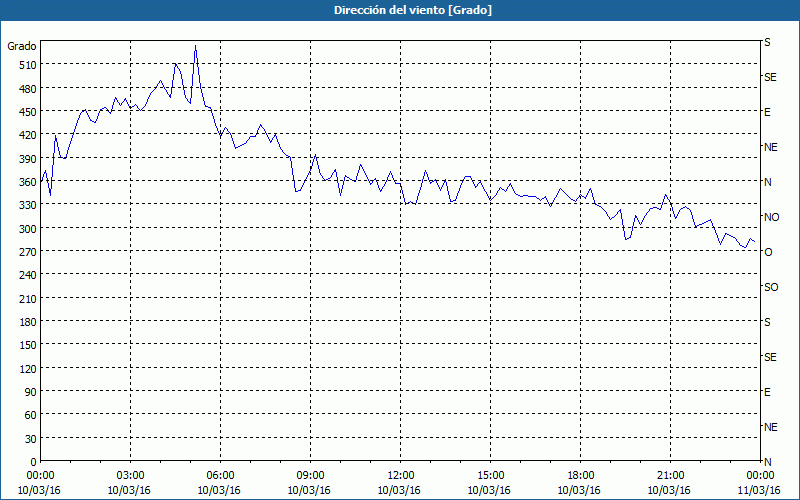Screen dimensions: 800x500
Task: Select the N compass label level with 0
Action: pos(768,462)
